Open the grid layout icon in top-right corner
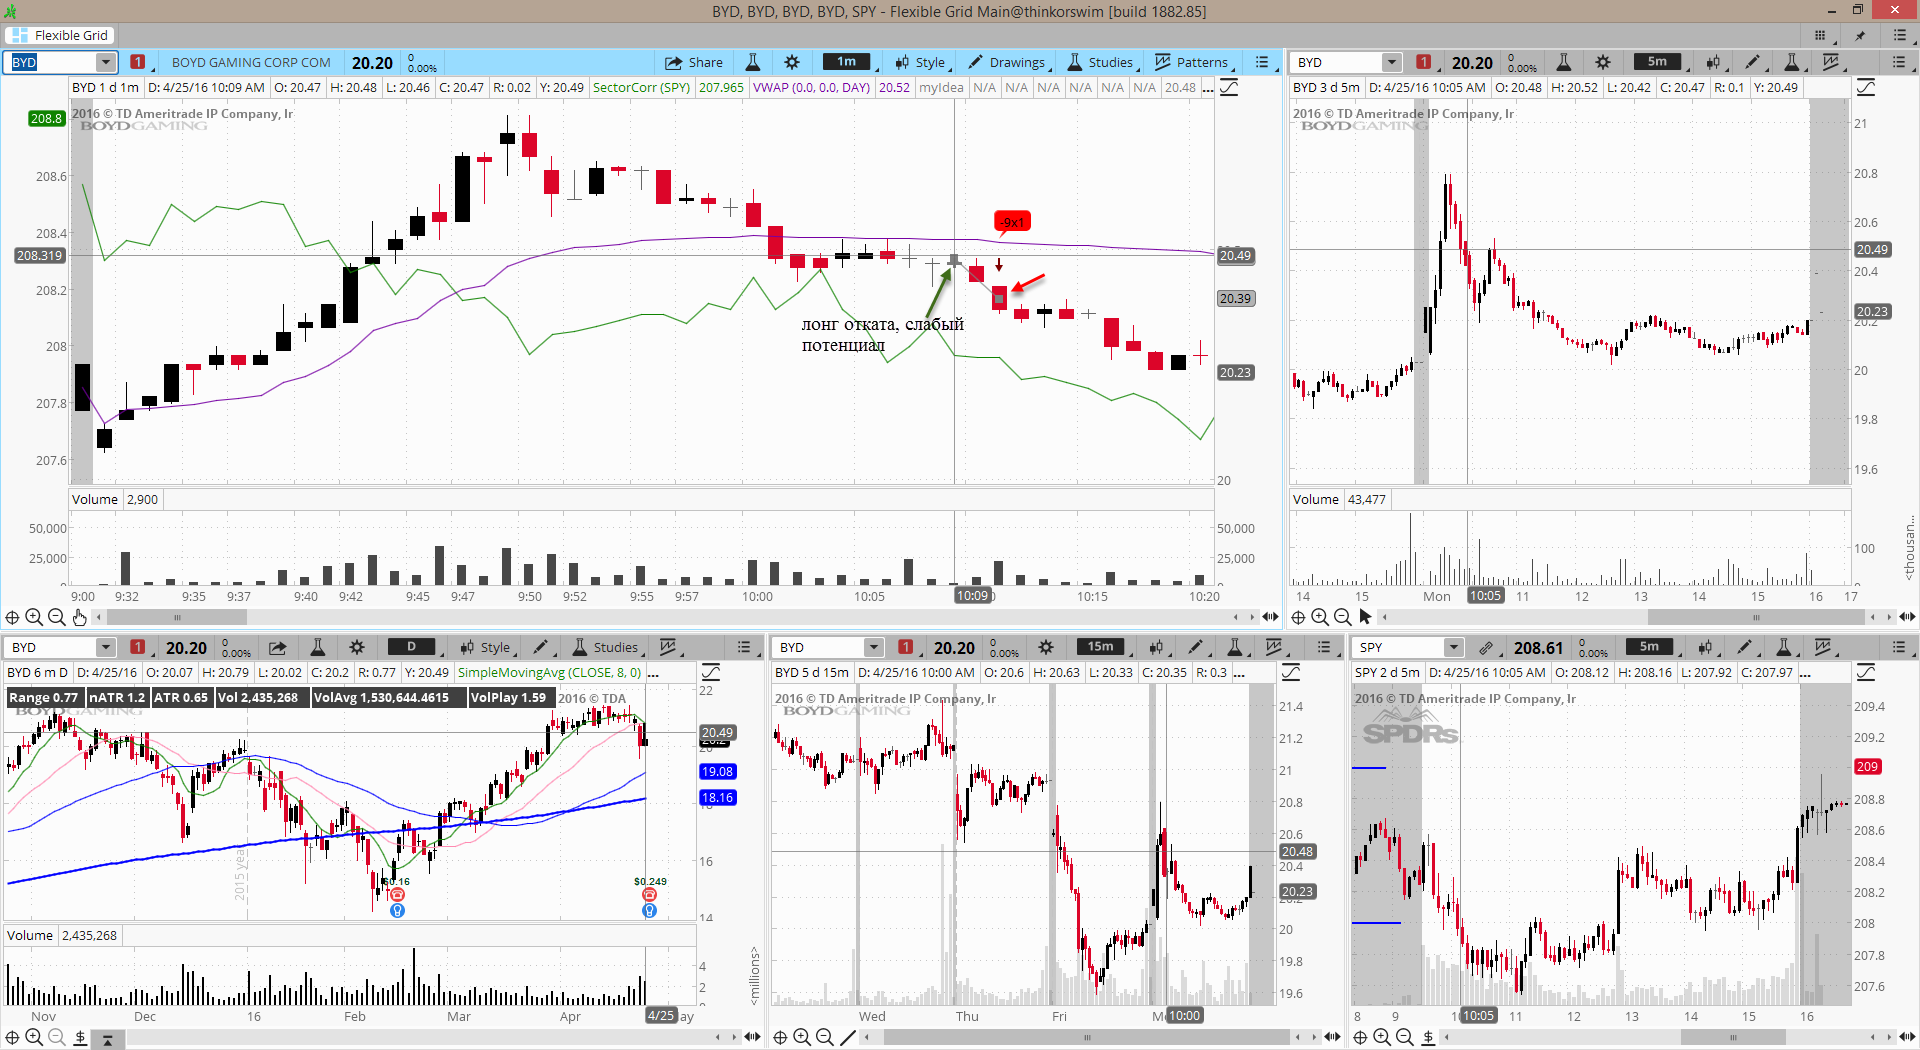Image resolution: width=1920 pixels, height=1050 pixels. pos(1820,35)
